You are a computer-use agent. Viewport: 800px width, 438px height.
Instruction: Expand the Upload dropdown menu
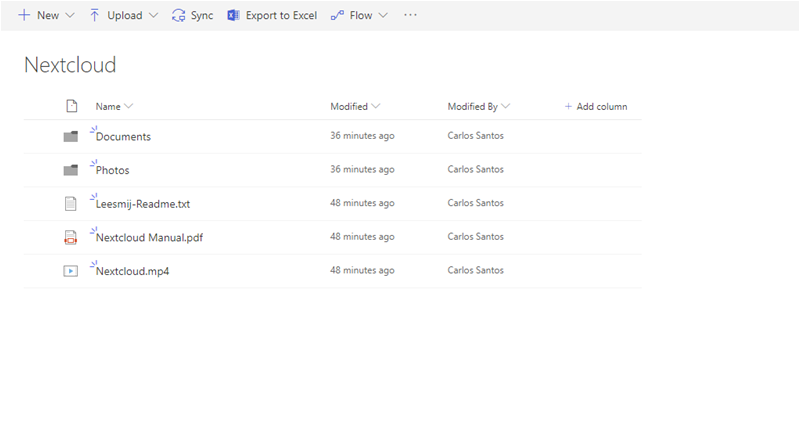(x=123, y=15)
